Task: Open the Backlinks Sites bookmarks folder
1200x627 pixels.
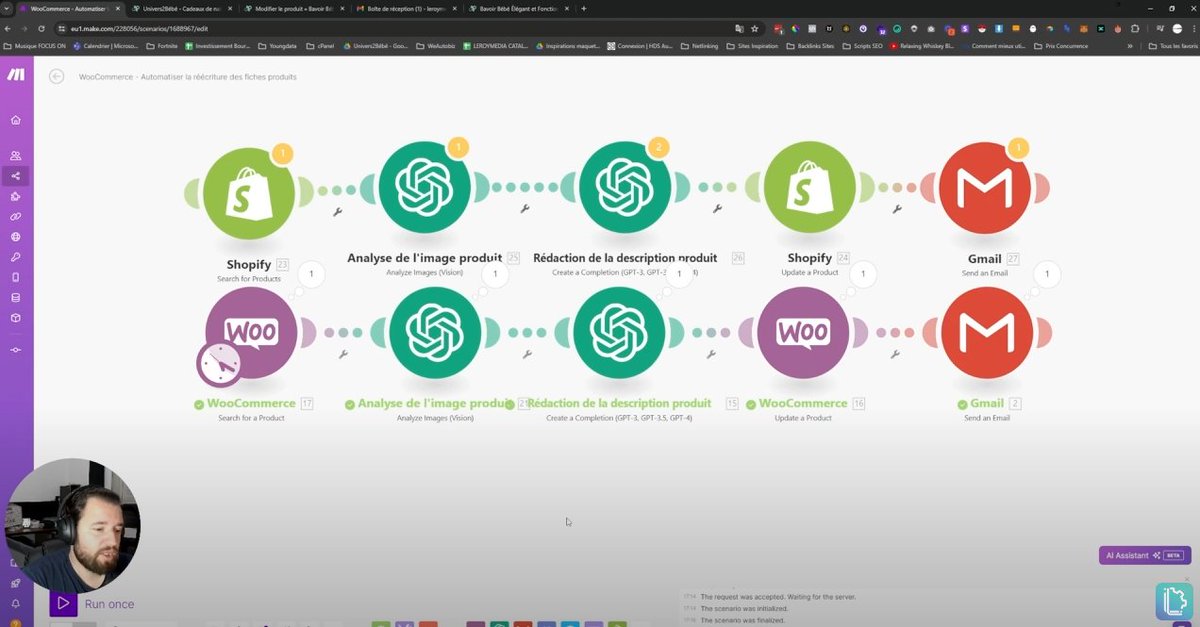Action: (x=810, y=46)
